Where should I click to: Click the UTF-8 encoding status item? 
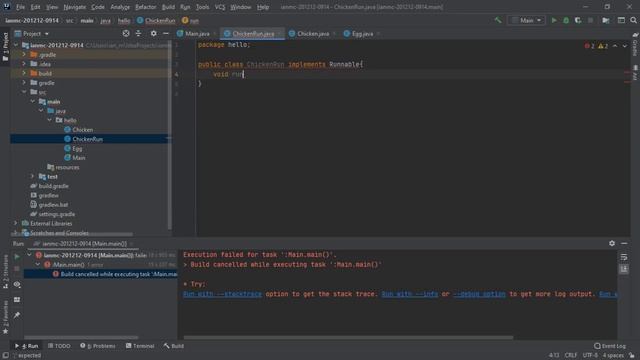click(x=590, y=355)
